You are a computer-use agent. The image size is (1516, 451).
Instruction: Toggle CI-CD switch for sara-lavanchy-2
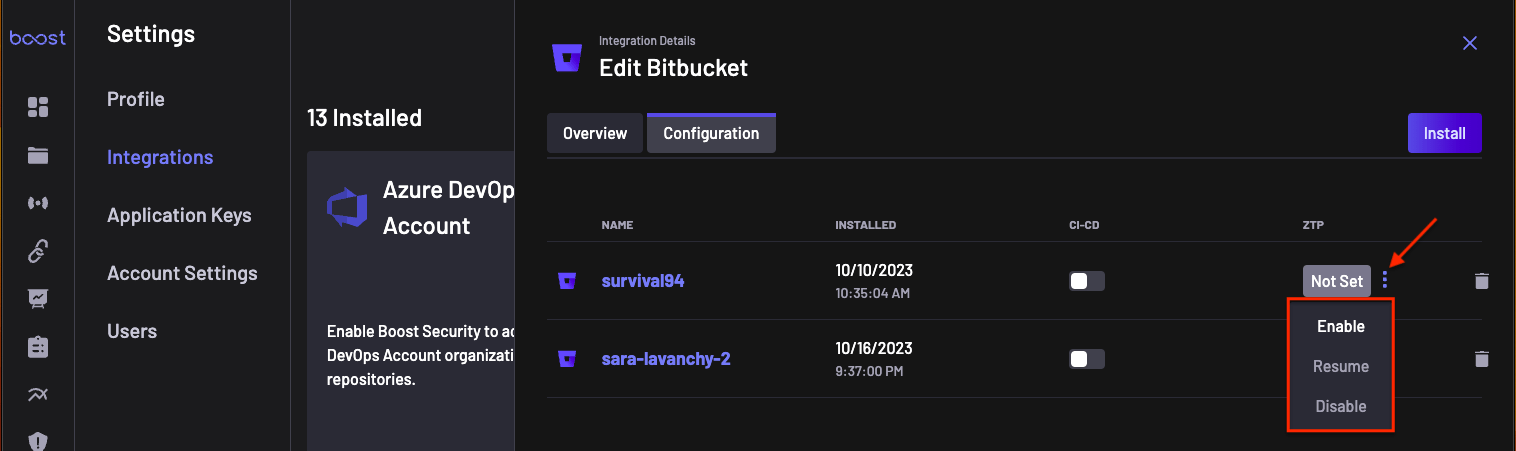(1087, 358)
